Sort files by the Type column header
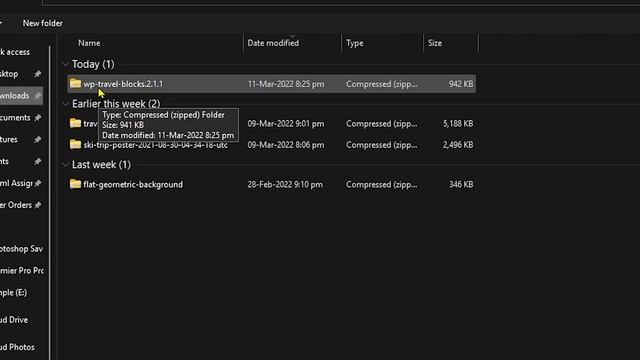The height and width of the screenshot is (360, 640). (x=355, y=43)
